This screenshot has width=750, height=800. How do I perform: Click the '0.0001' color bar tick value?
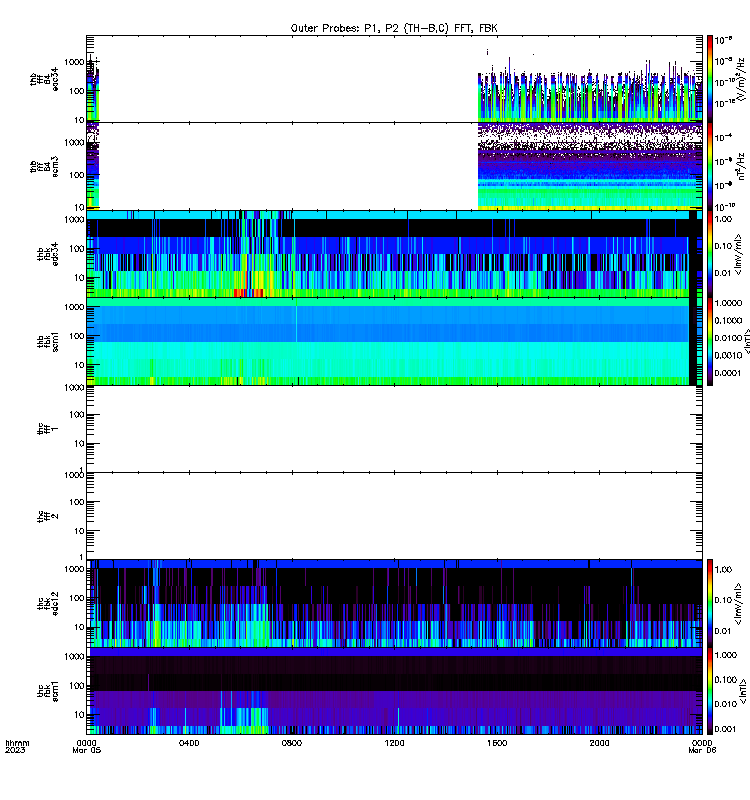728,373
